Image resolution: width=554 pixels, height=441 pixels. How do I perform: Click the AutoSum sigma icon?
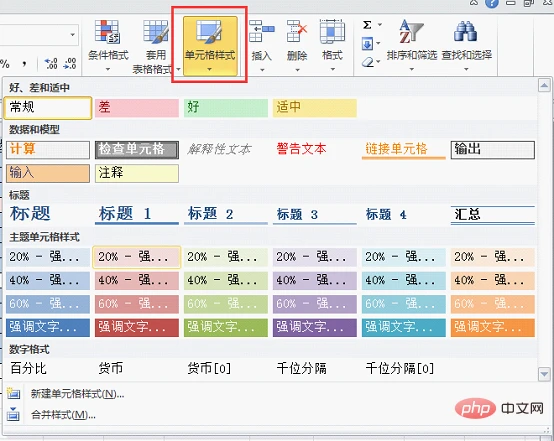(367, 25)
